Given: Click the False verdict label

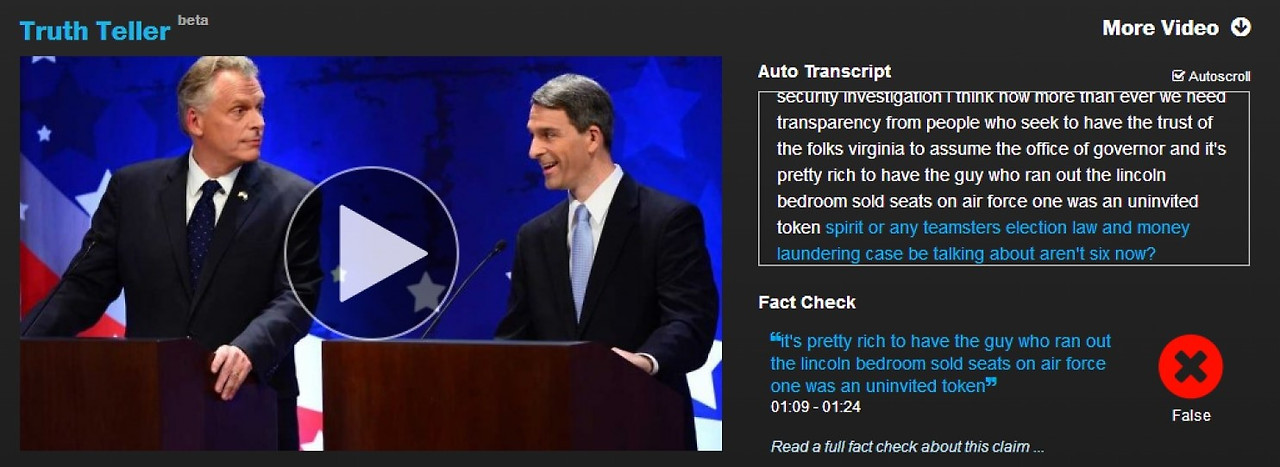Looking at the screenshot, I should [1191, 415].
